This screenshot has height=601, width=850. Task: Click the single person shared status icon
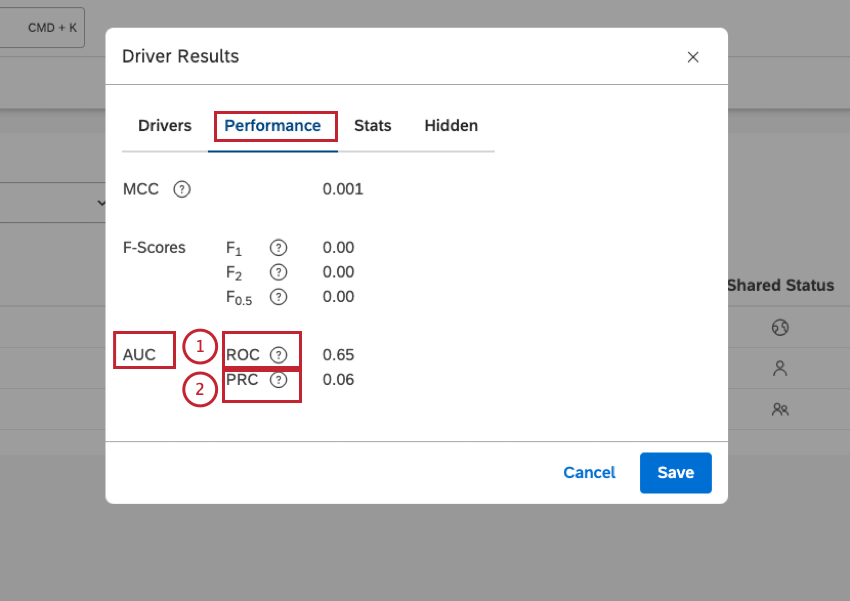(781, 368)
